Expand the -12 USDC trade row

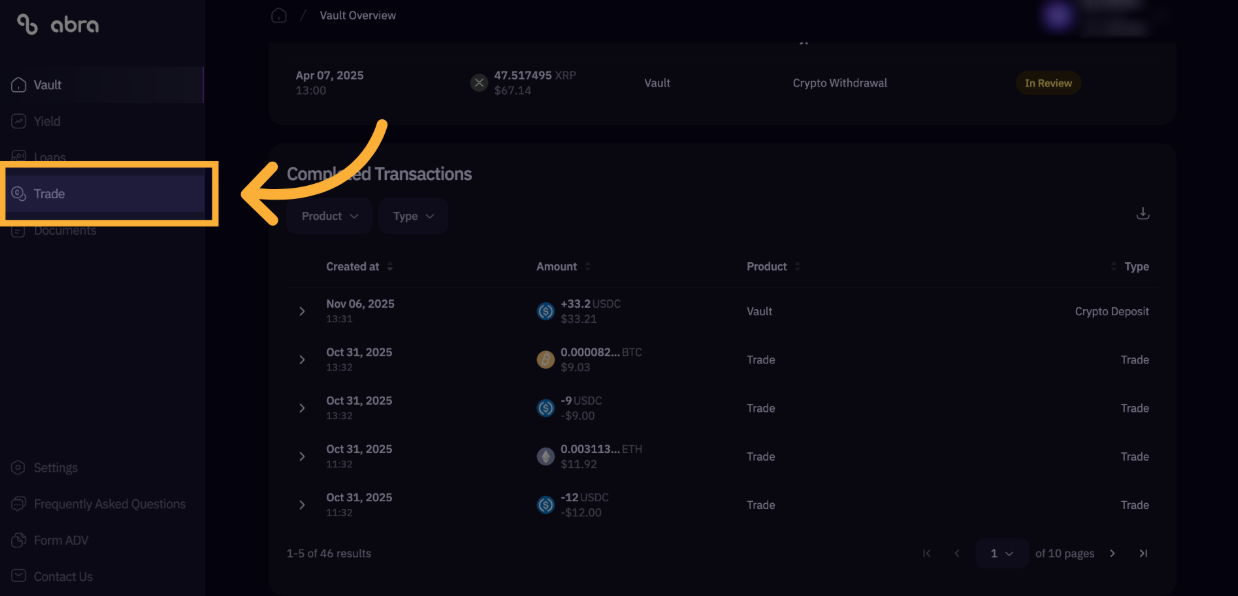[302, 505]
